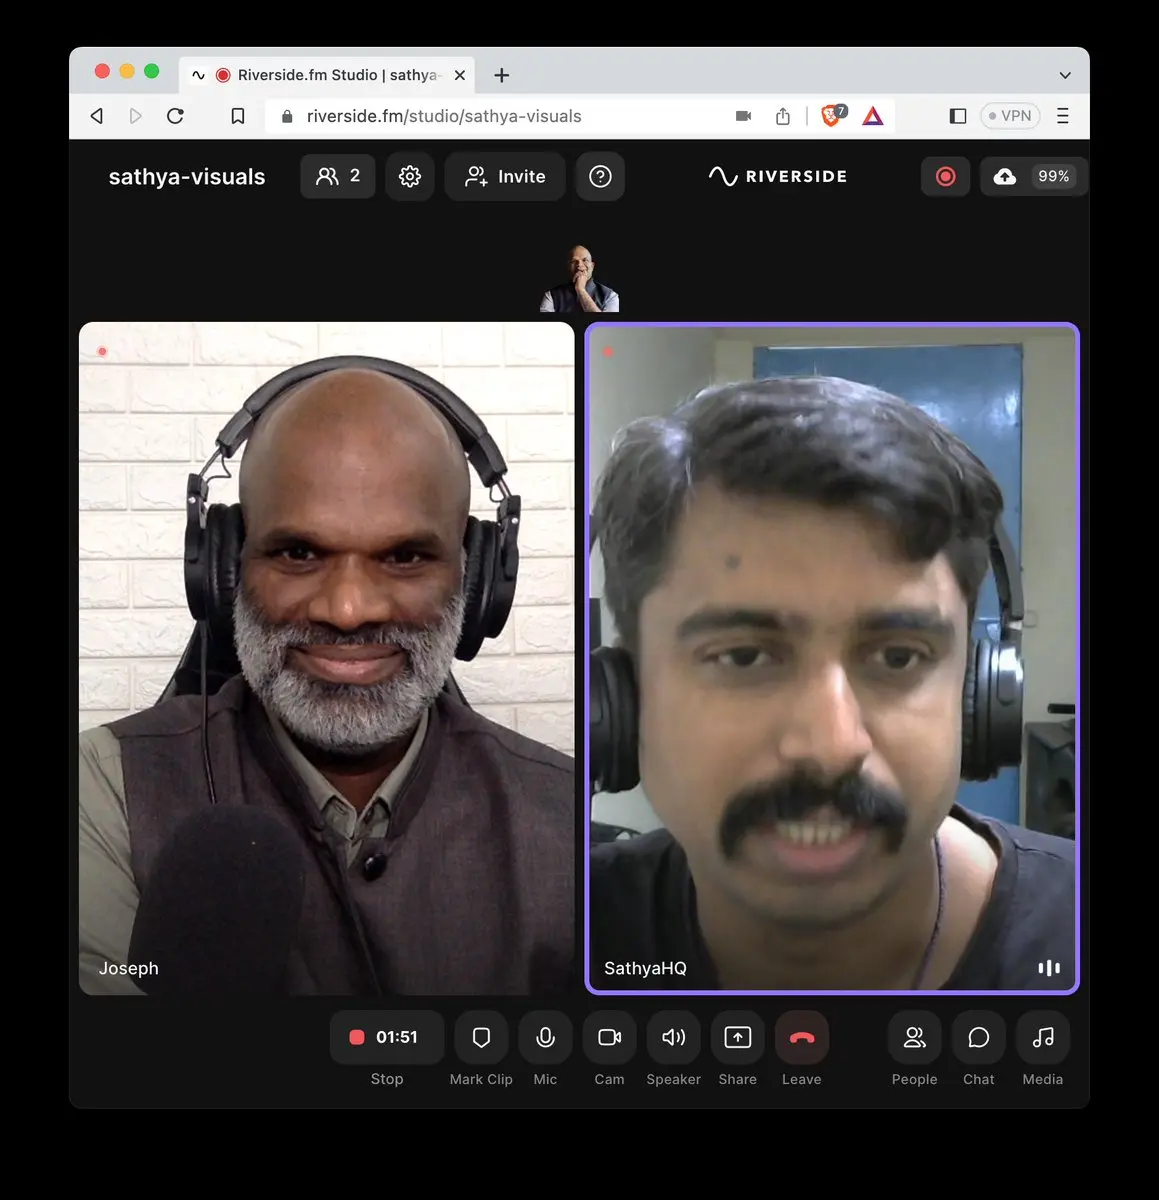Open the browser hamburger menu
Screen dimensions: 1159x1200
(x=1063, y=116)
